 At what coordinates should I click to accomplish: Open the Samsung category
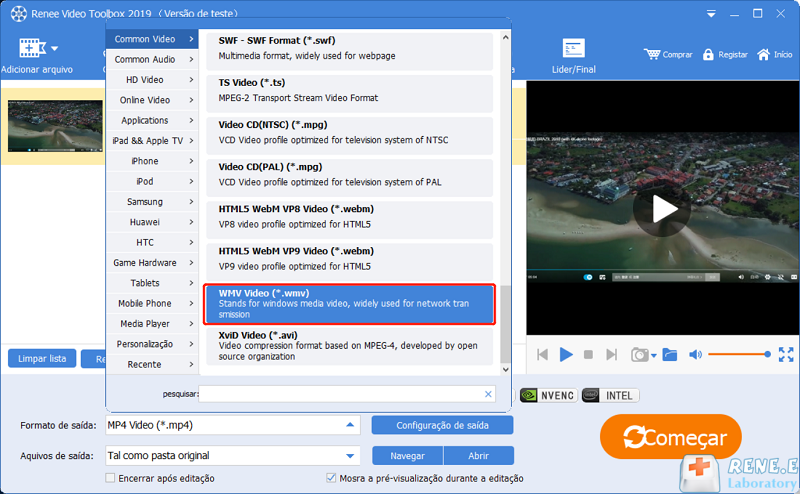[x=152, y=202]
